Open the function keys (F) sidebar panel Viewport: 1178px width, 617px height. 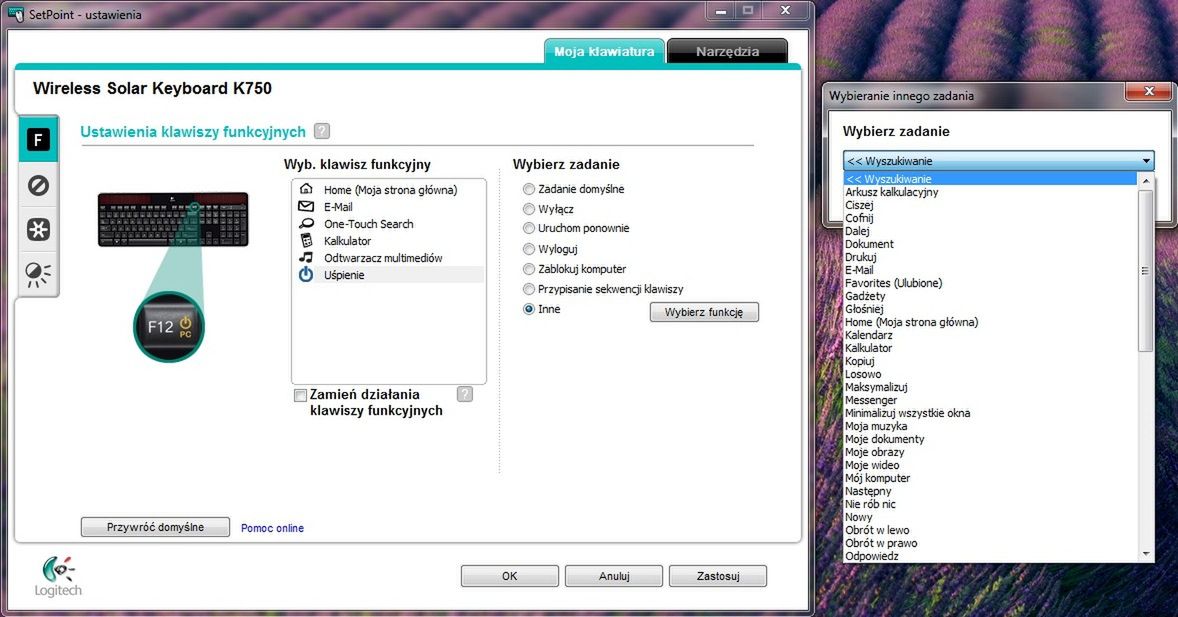tap(38, 139)
